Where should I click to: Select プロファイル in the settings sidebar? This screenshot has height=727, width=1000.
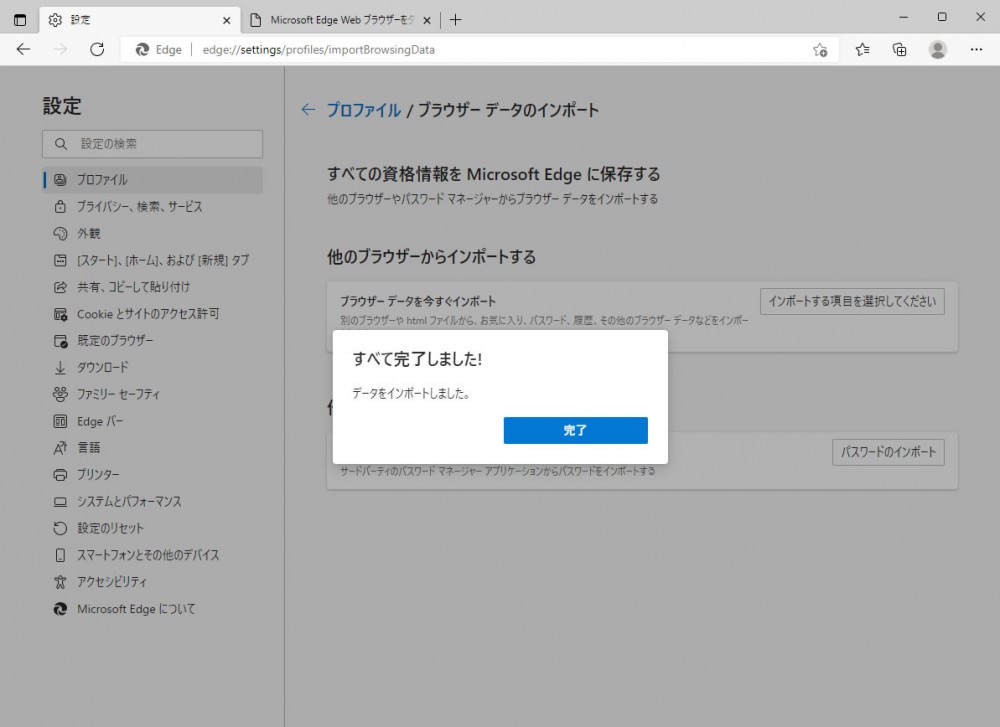click(153, 180)
